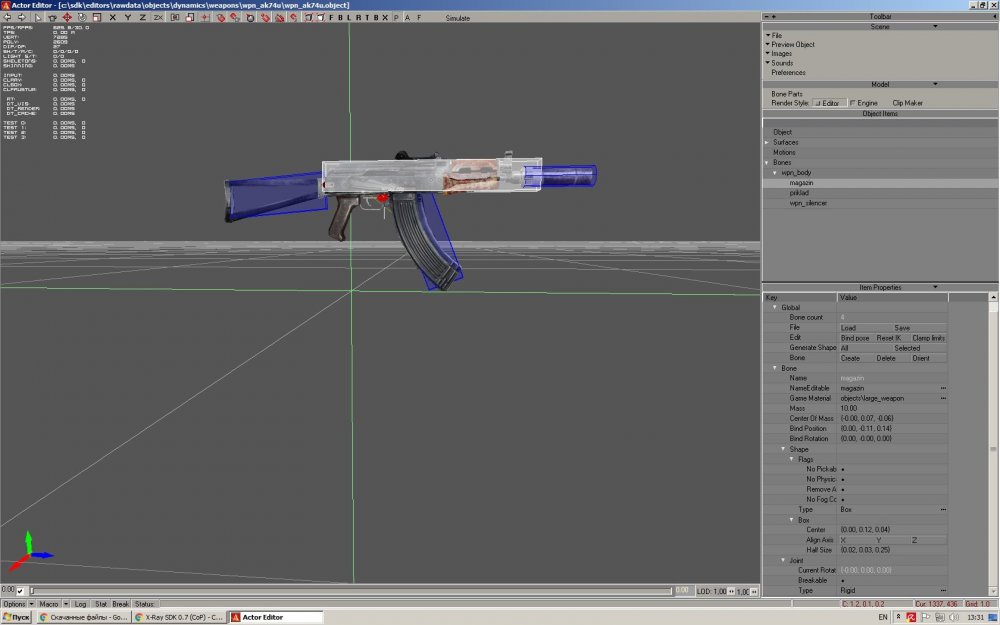Click the animation timeline slider track

click(350, 591)
